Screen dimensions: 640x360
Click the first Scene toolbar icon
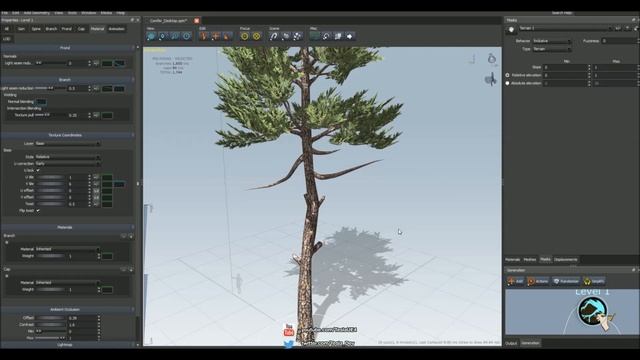274,36
